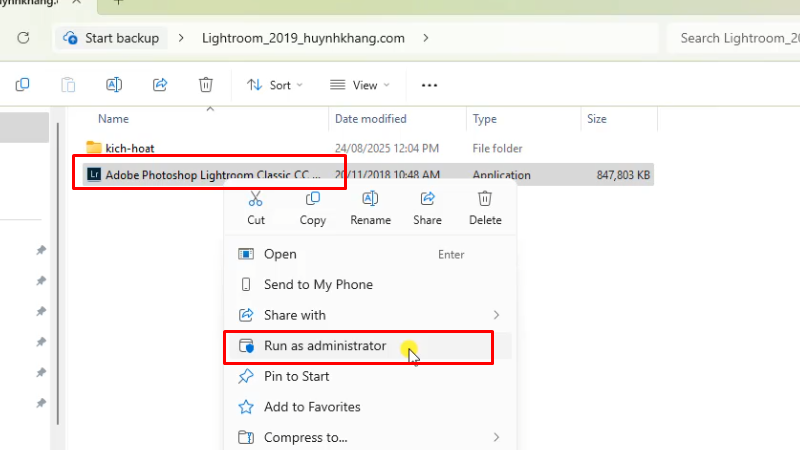Click Rename in the context menu

370,208
